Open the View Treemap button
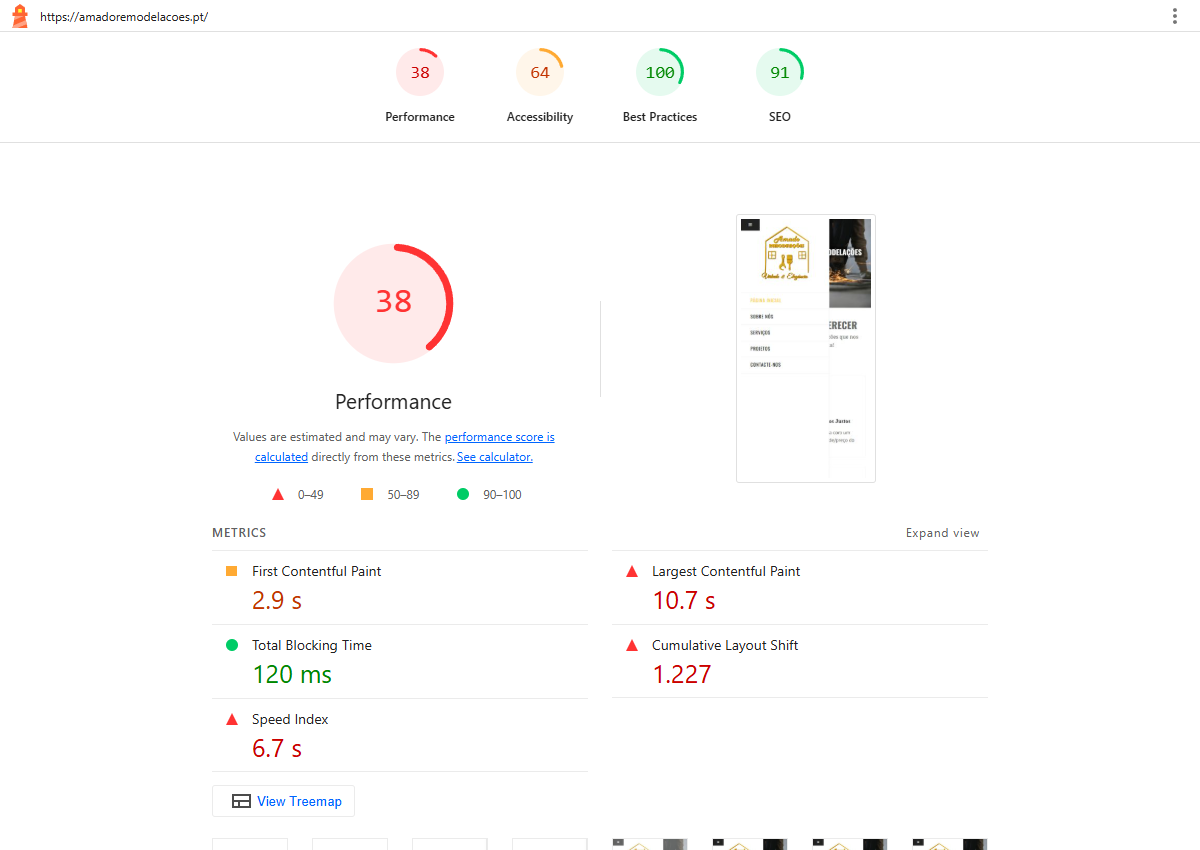 point(284,801)
